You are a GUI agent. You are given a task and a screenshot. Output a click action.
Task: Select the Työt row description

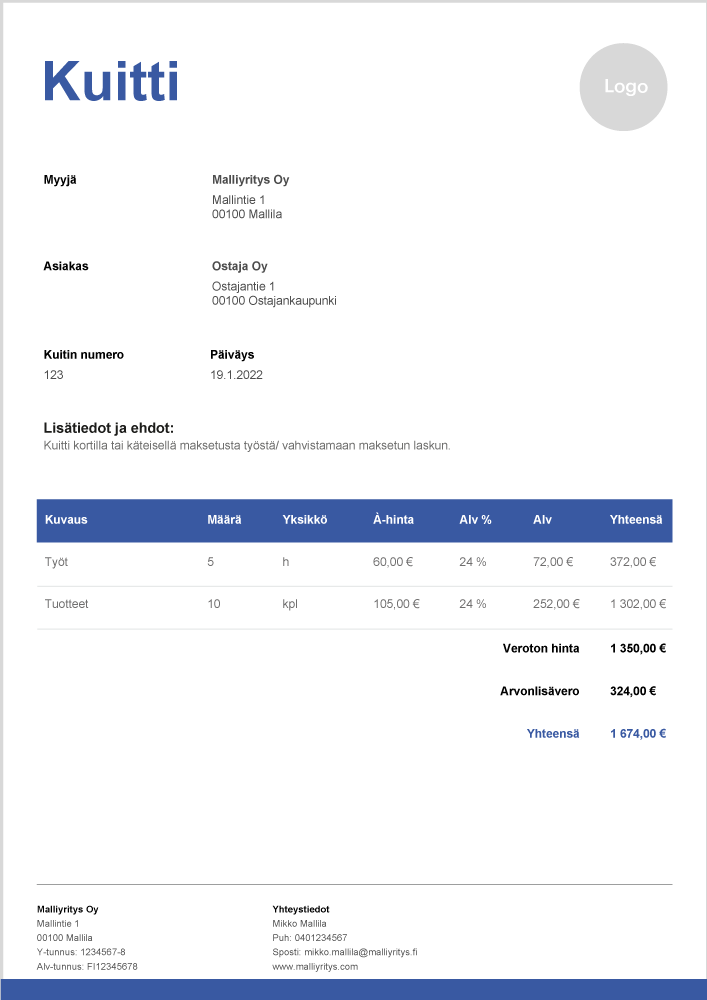[x=56, y=562]
